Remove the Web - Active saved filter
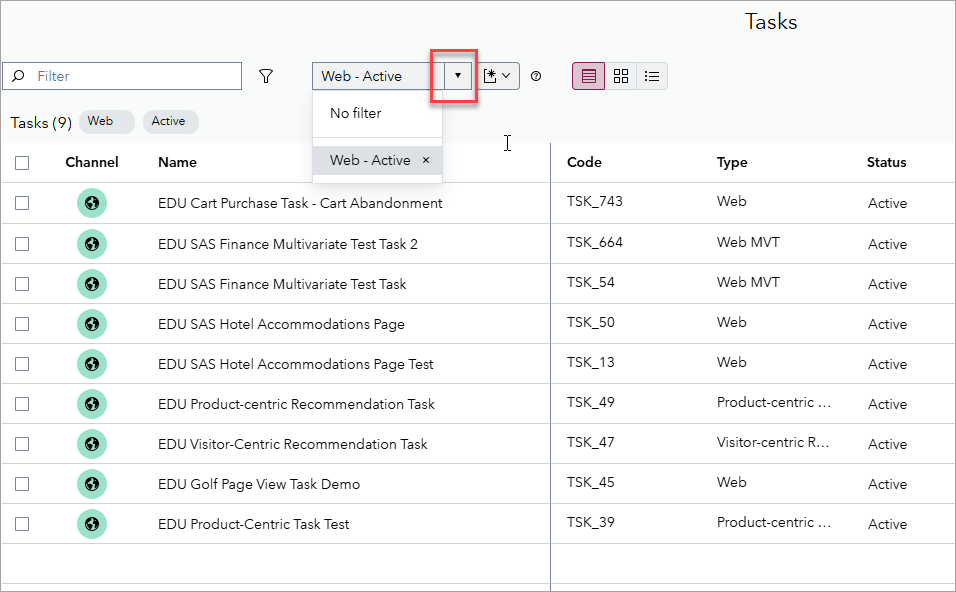Viewport: 956px width, 592px height. (426, 160)
